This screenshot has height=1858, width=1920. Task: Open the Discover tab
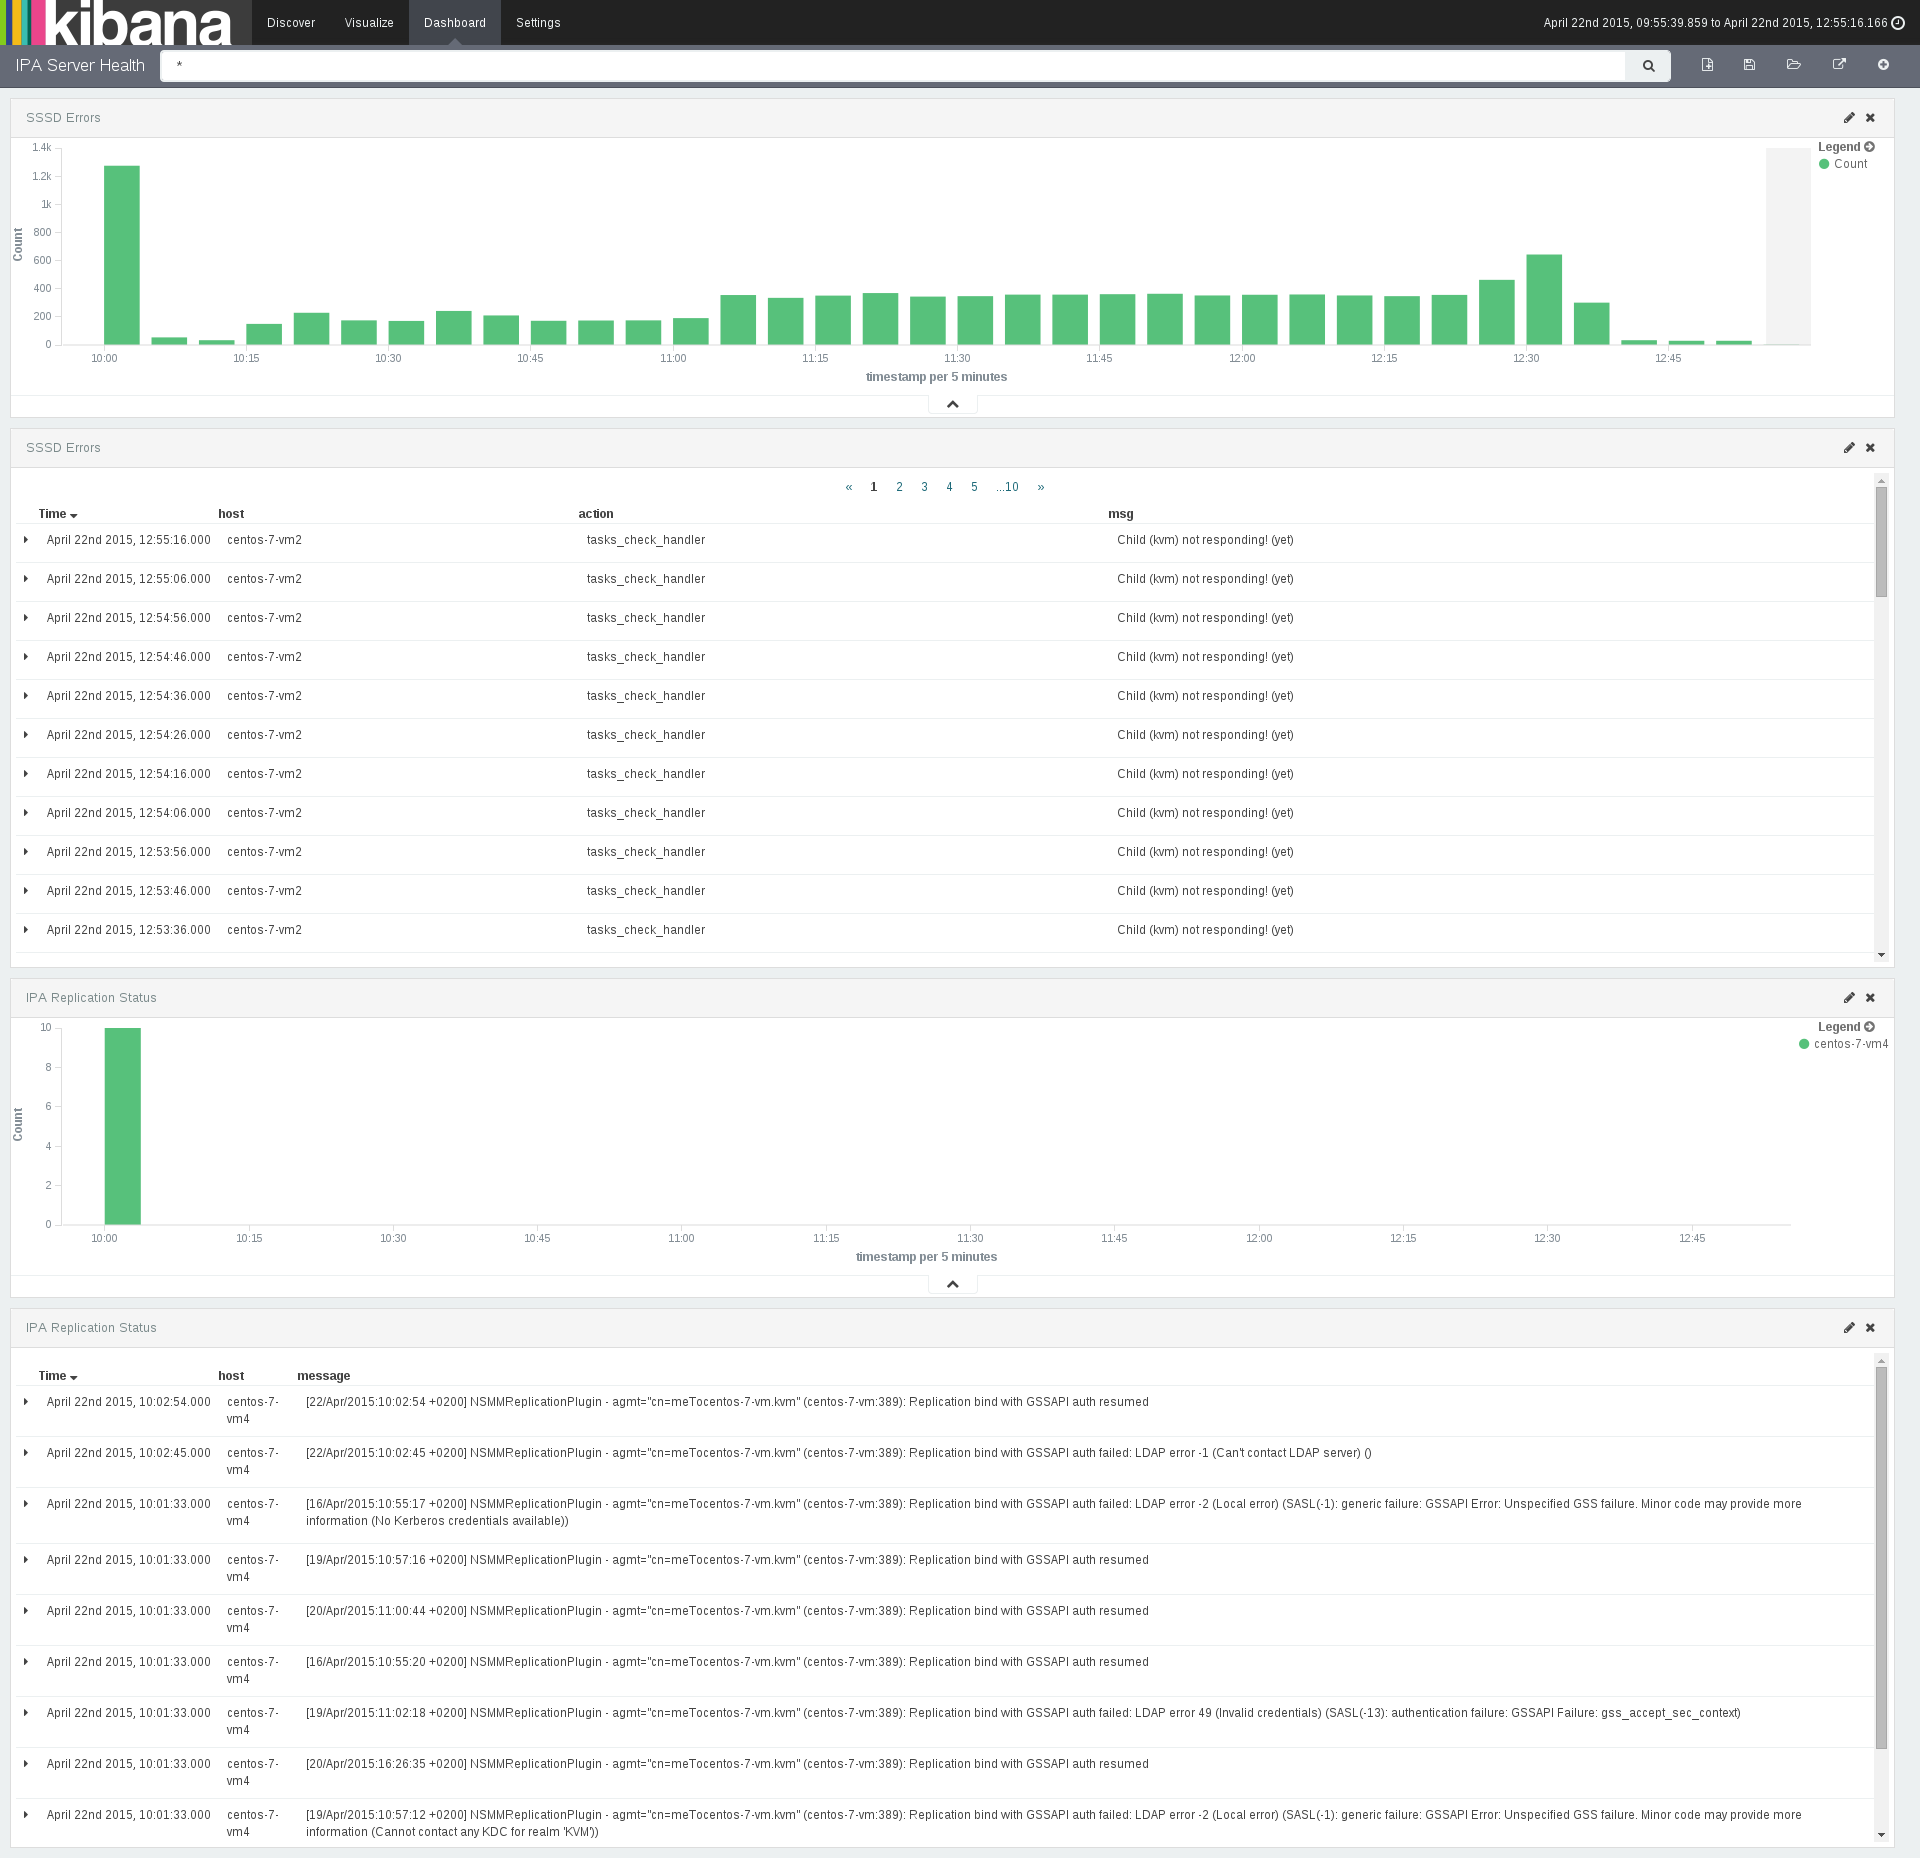pos(291,23)
